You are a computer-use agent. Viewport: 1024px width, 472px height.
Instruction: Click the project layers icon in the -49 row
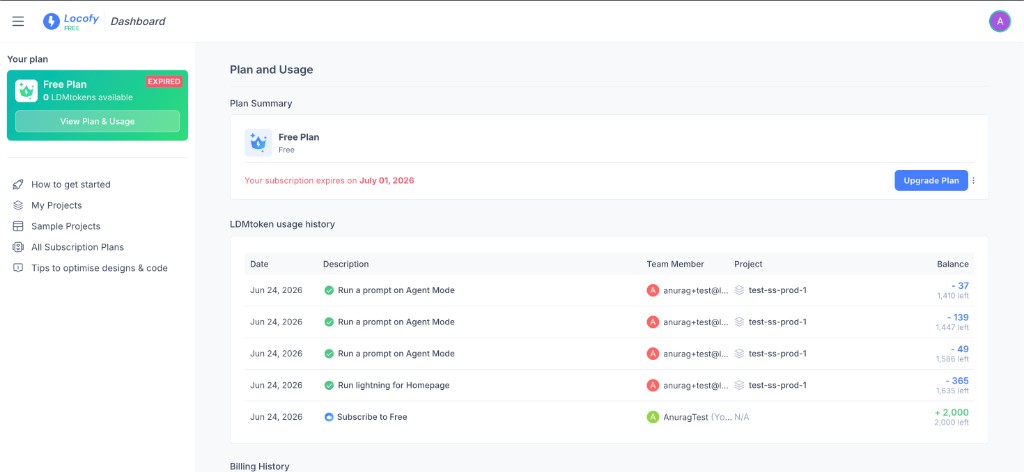coord(739,353)
